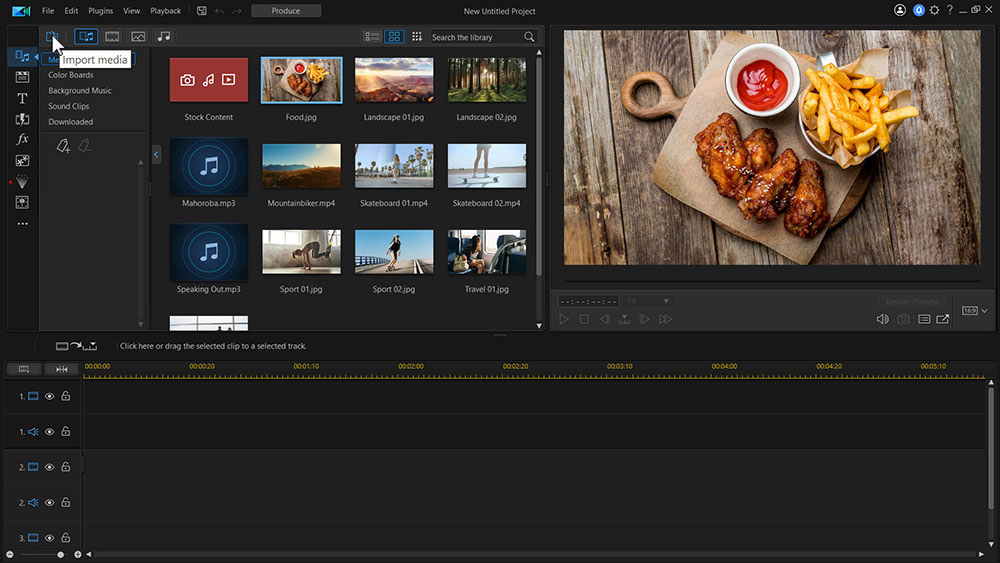Open the Effects Room fx icon
The height and width of the screenshot is (563, 1000).
(x=22, y=139)
